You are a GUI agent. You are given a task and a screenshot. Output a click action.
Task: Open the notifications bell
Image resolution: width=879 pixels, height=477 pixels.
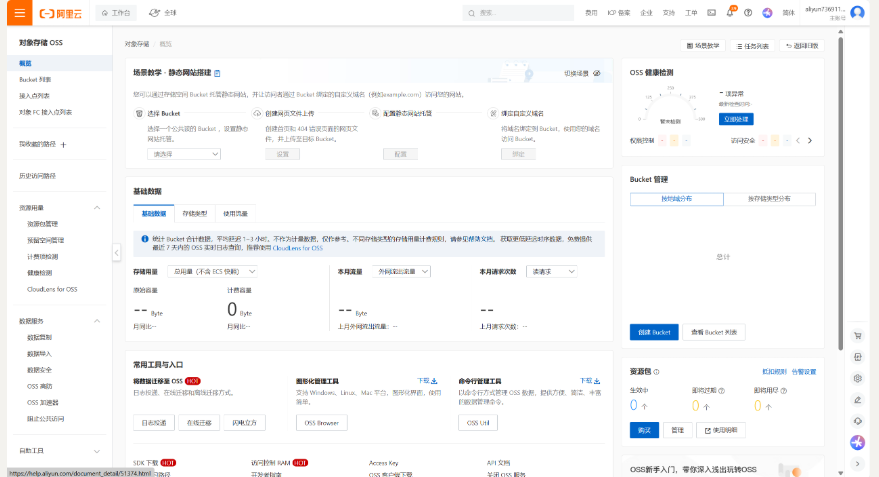730,12
